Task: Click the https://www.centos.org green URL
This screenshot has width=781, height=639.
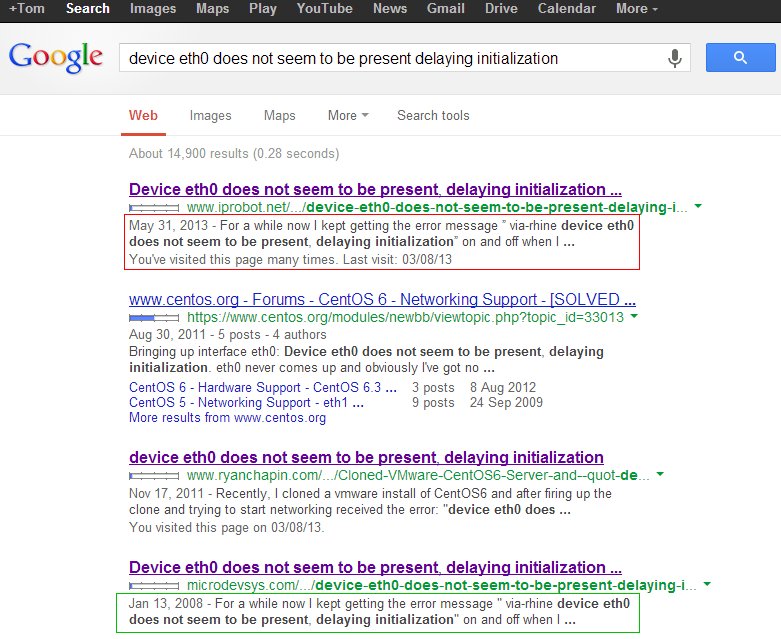Action: [x=405, y=317]
